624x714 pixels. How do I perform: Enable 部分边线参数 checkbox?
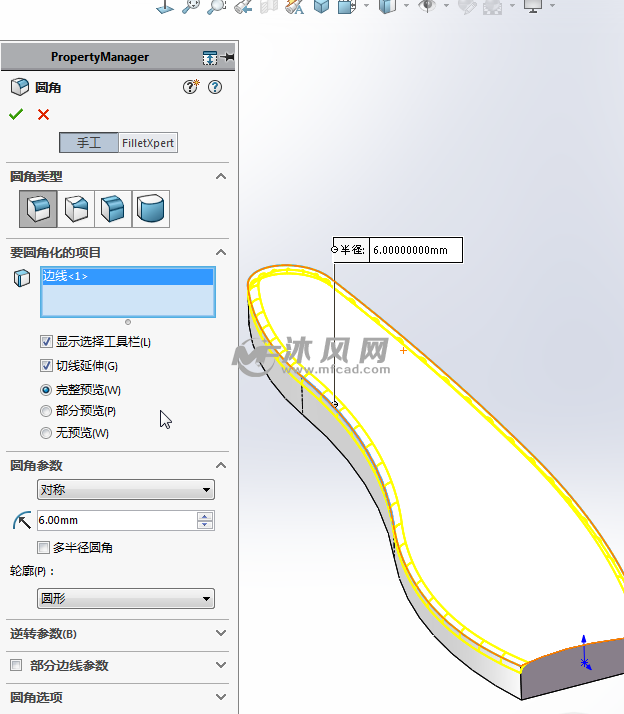point(16,665)
